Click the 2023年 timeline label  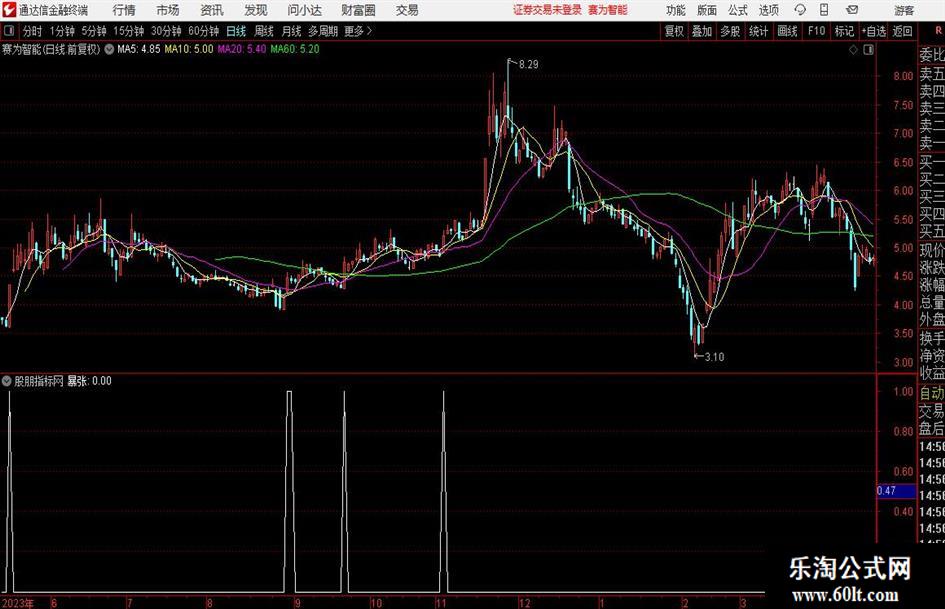[x=18, y=603]
